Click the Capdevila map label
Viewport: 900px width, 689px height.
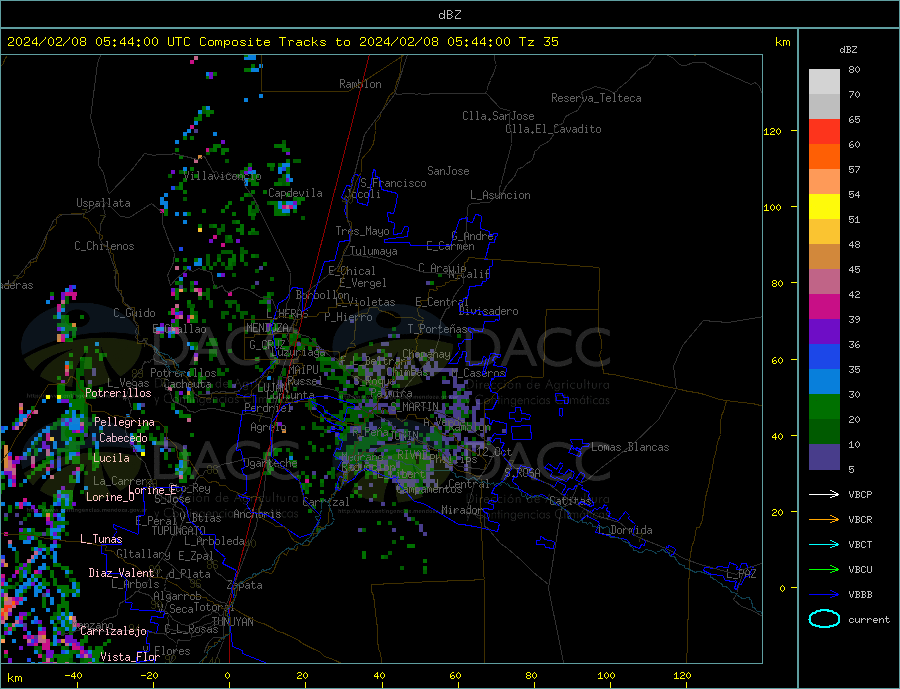pyautogui.click(x=295, y=193)
